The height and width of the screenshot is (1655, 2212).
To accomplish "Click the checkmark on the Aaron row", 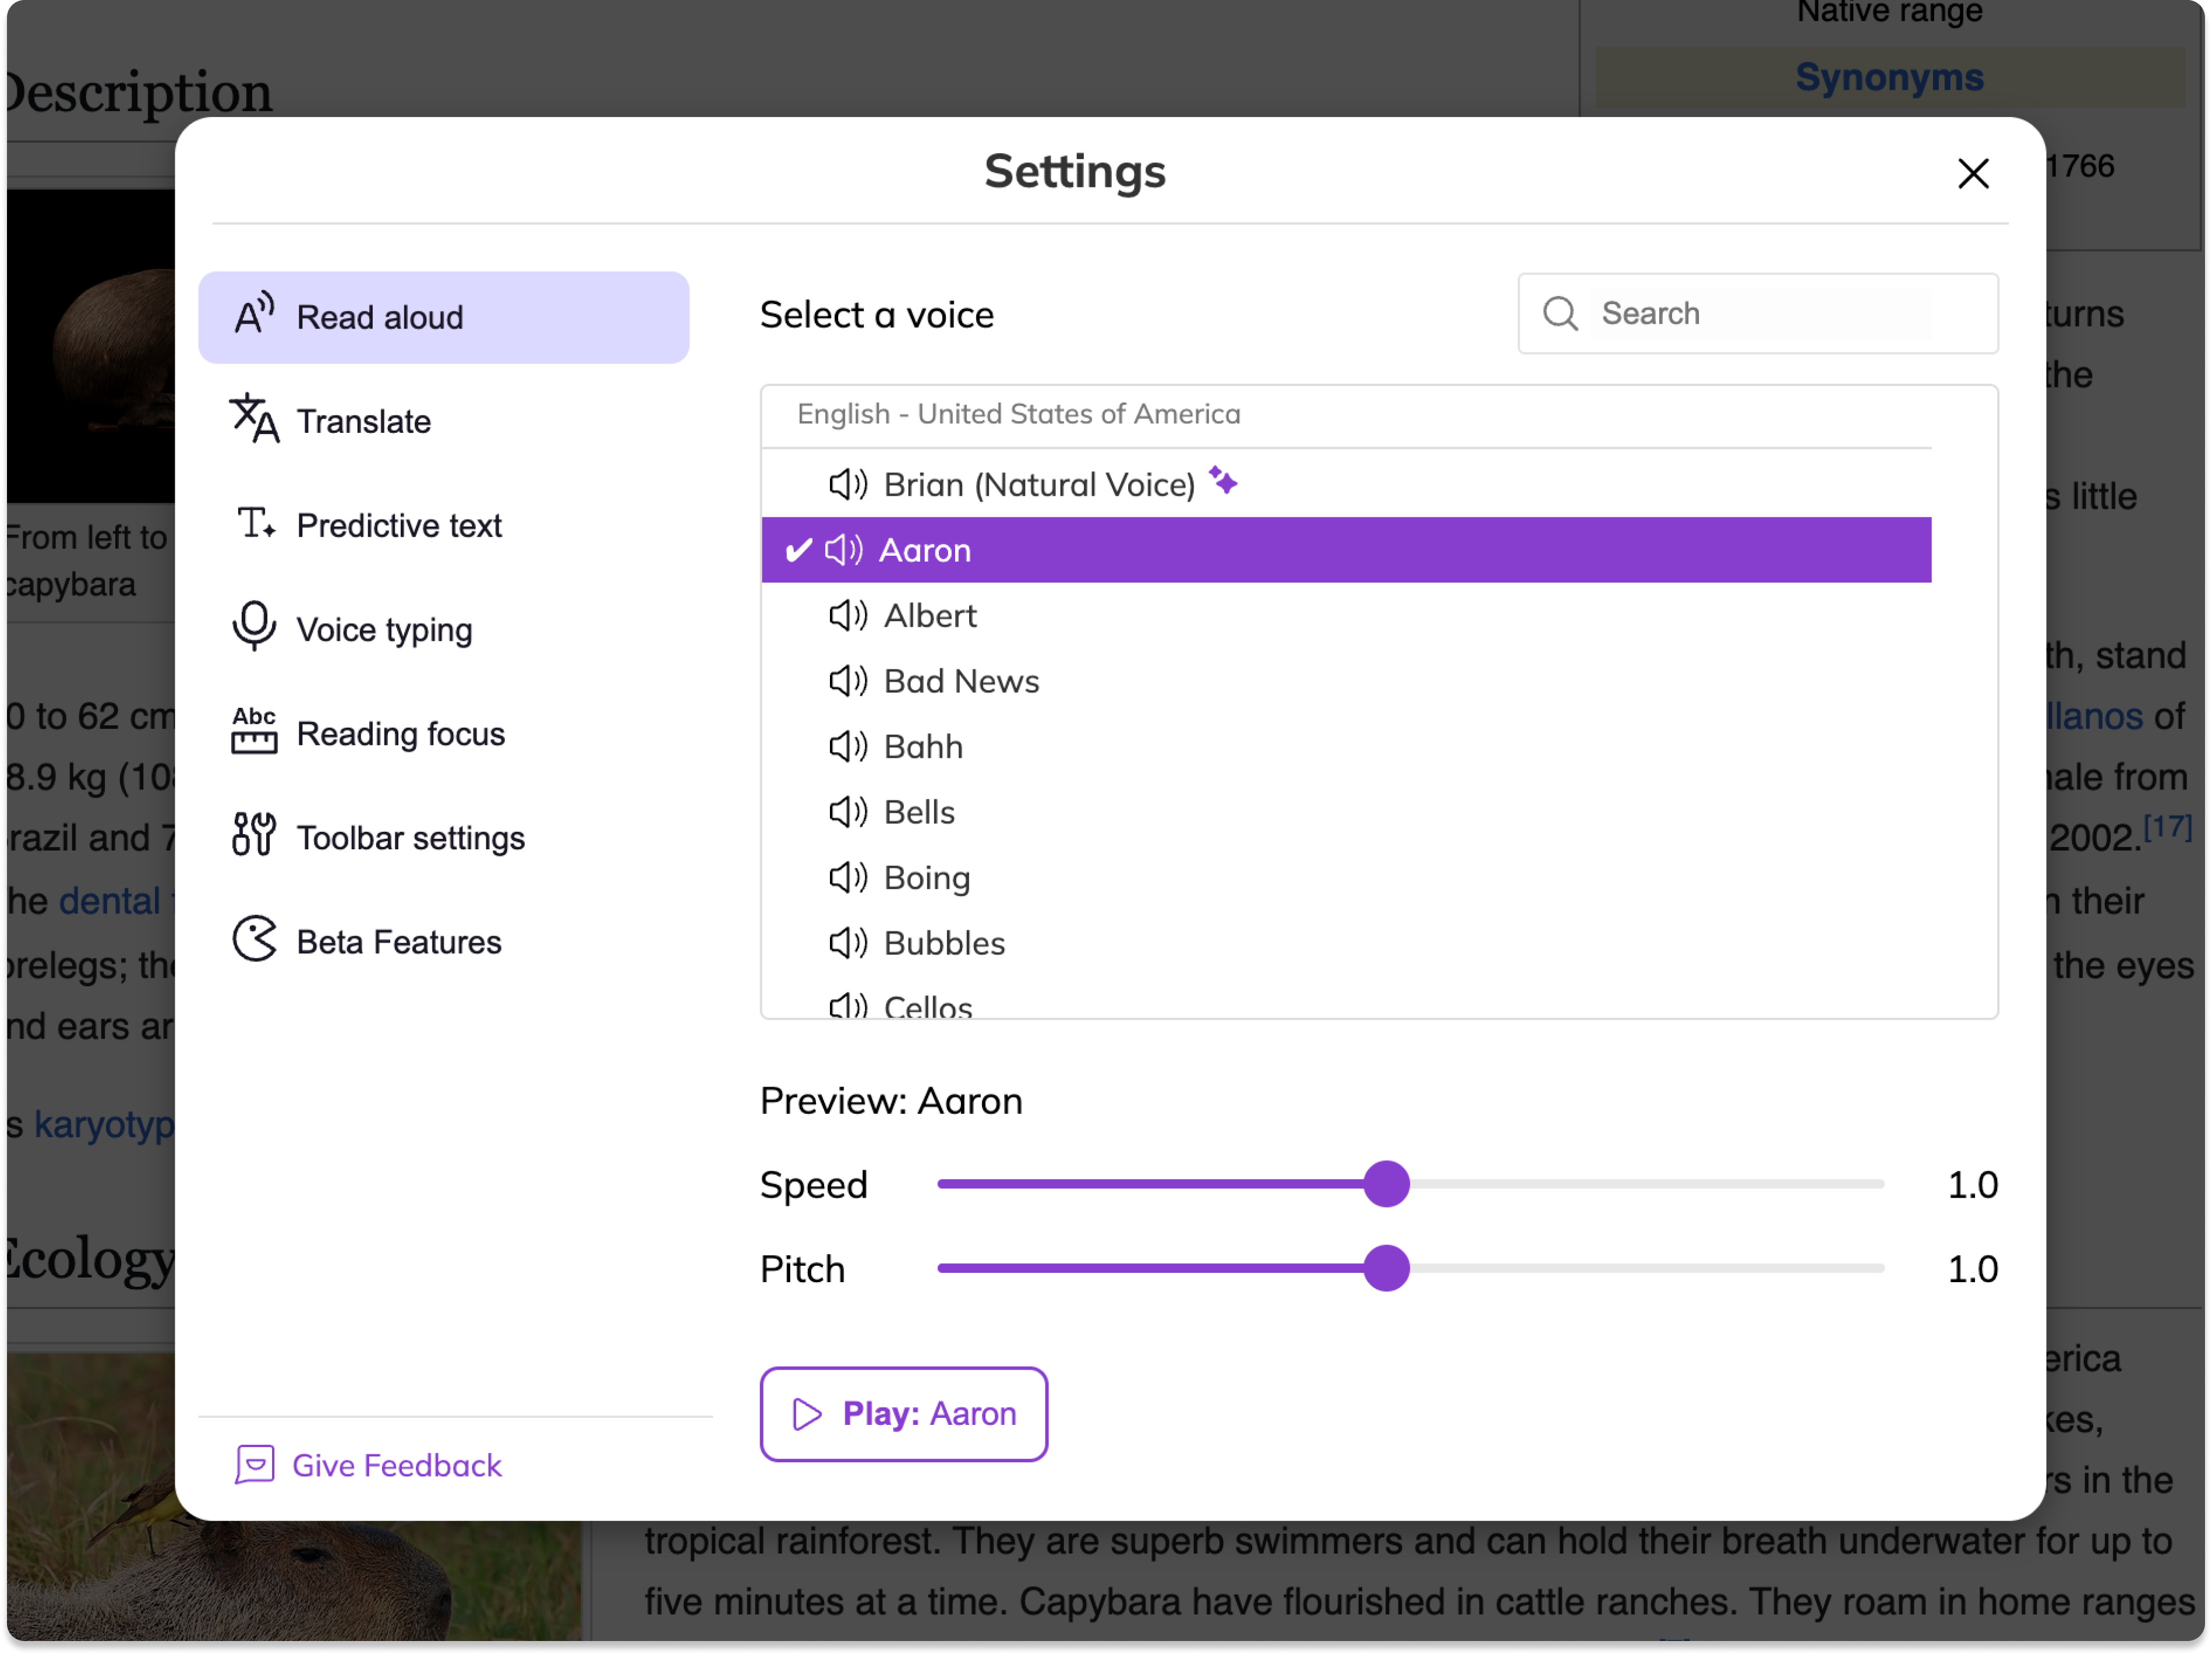I will pyautogui.click(x=798, y=549).
